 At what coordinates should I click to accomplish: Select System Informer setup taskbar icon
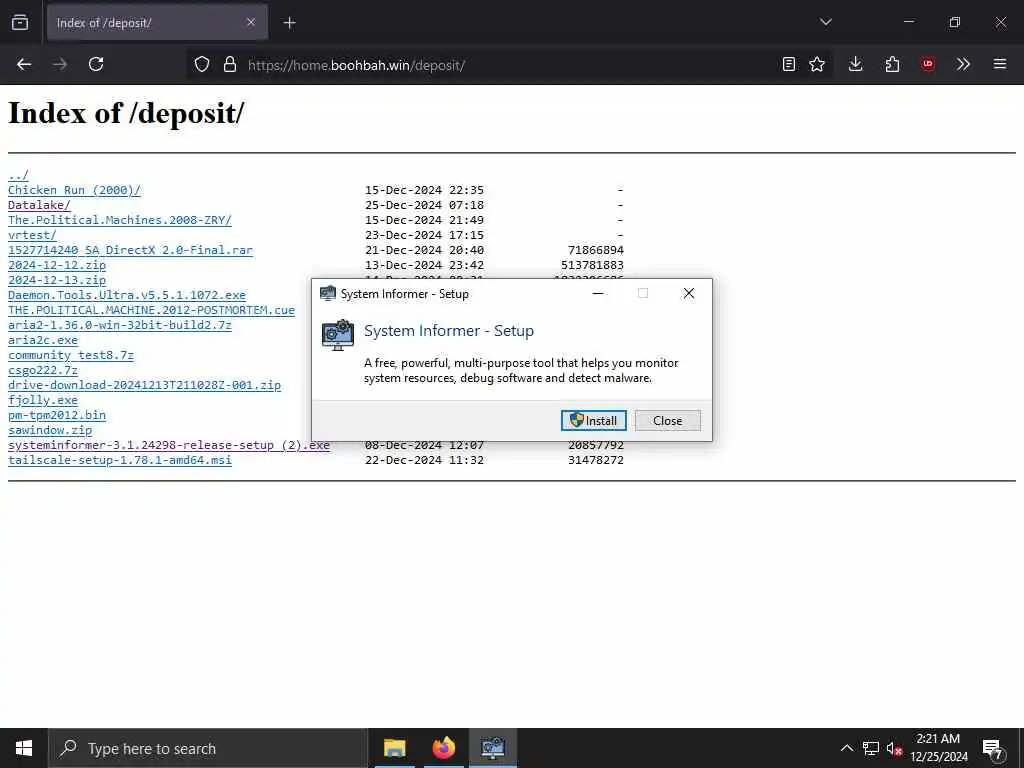[x=493, y=748]
